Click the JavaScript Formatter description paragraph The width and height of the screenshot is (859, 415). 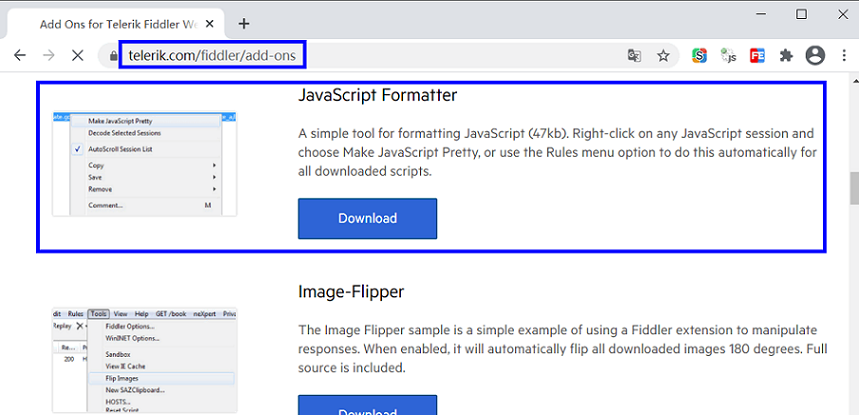pos(558,152)
